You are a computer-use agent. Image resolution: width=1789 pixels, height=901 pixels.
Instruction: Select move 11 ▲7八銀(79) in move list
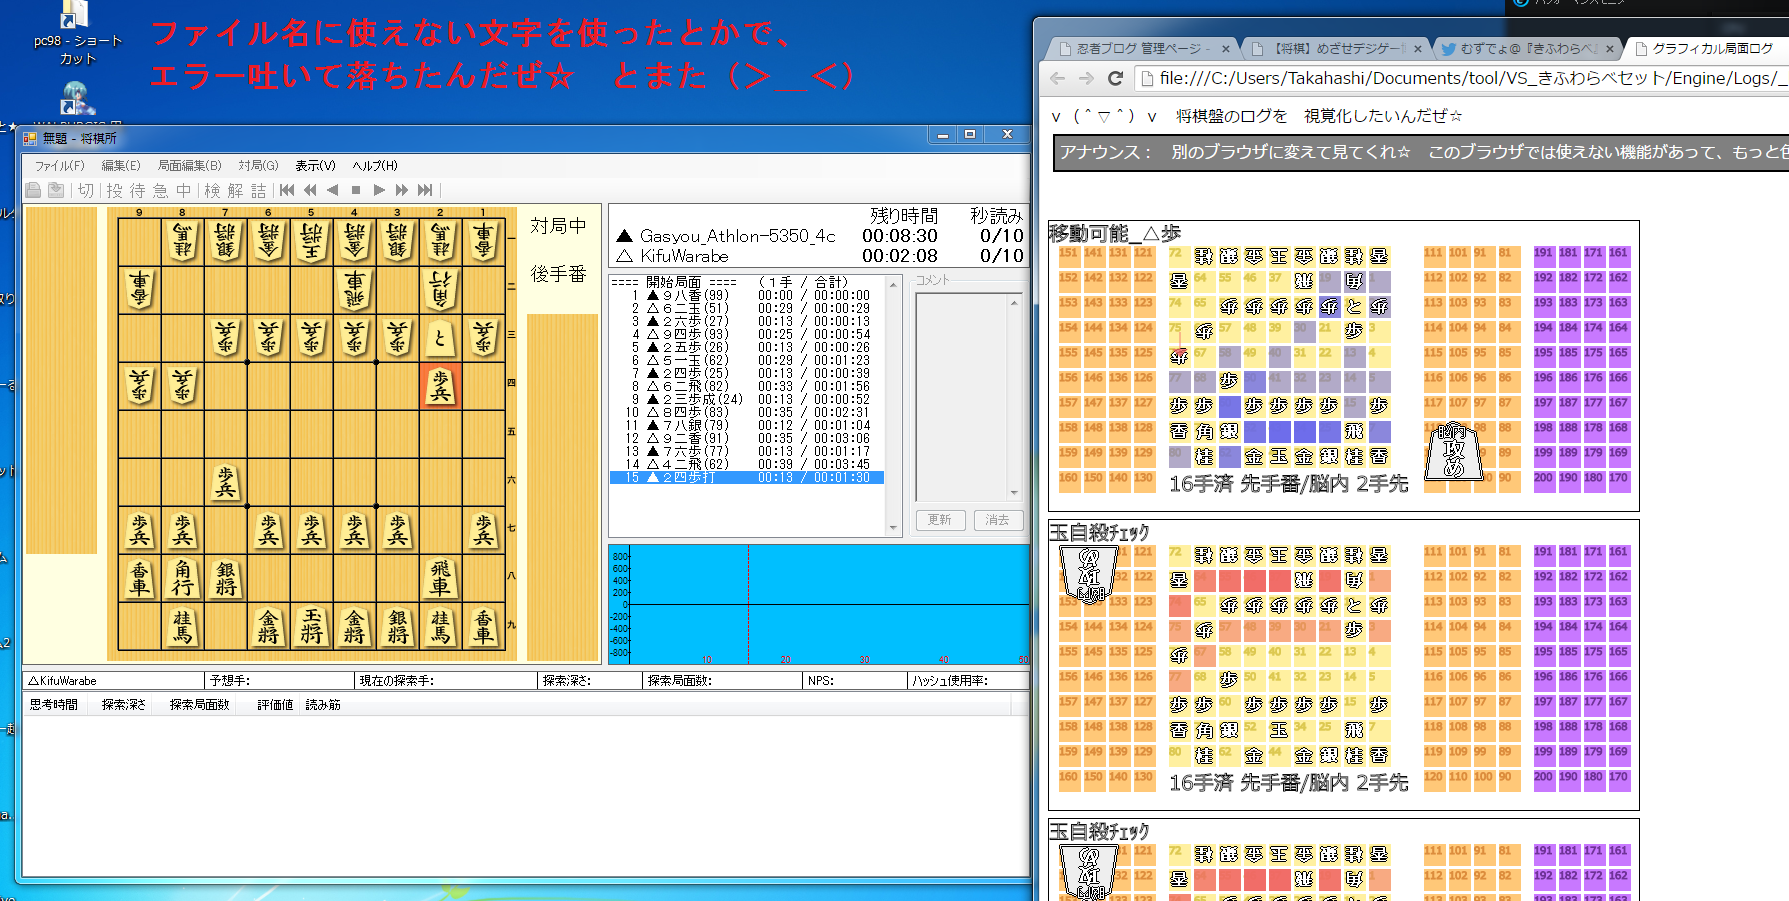[747, 426]
